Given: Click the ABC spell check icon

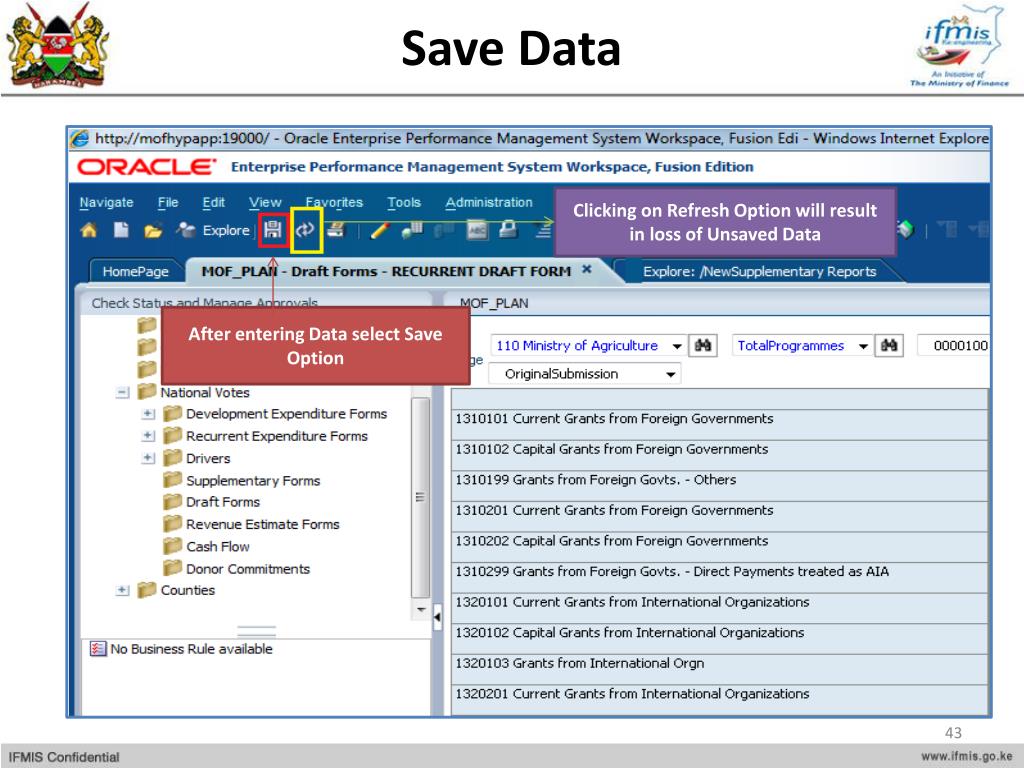Looking at the screenshot, I should coord(477,230).
